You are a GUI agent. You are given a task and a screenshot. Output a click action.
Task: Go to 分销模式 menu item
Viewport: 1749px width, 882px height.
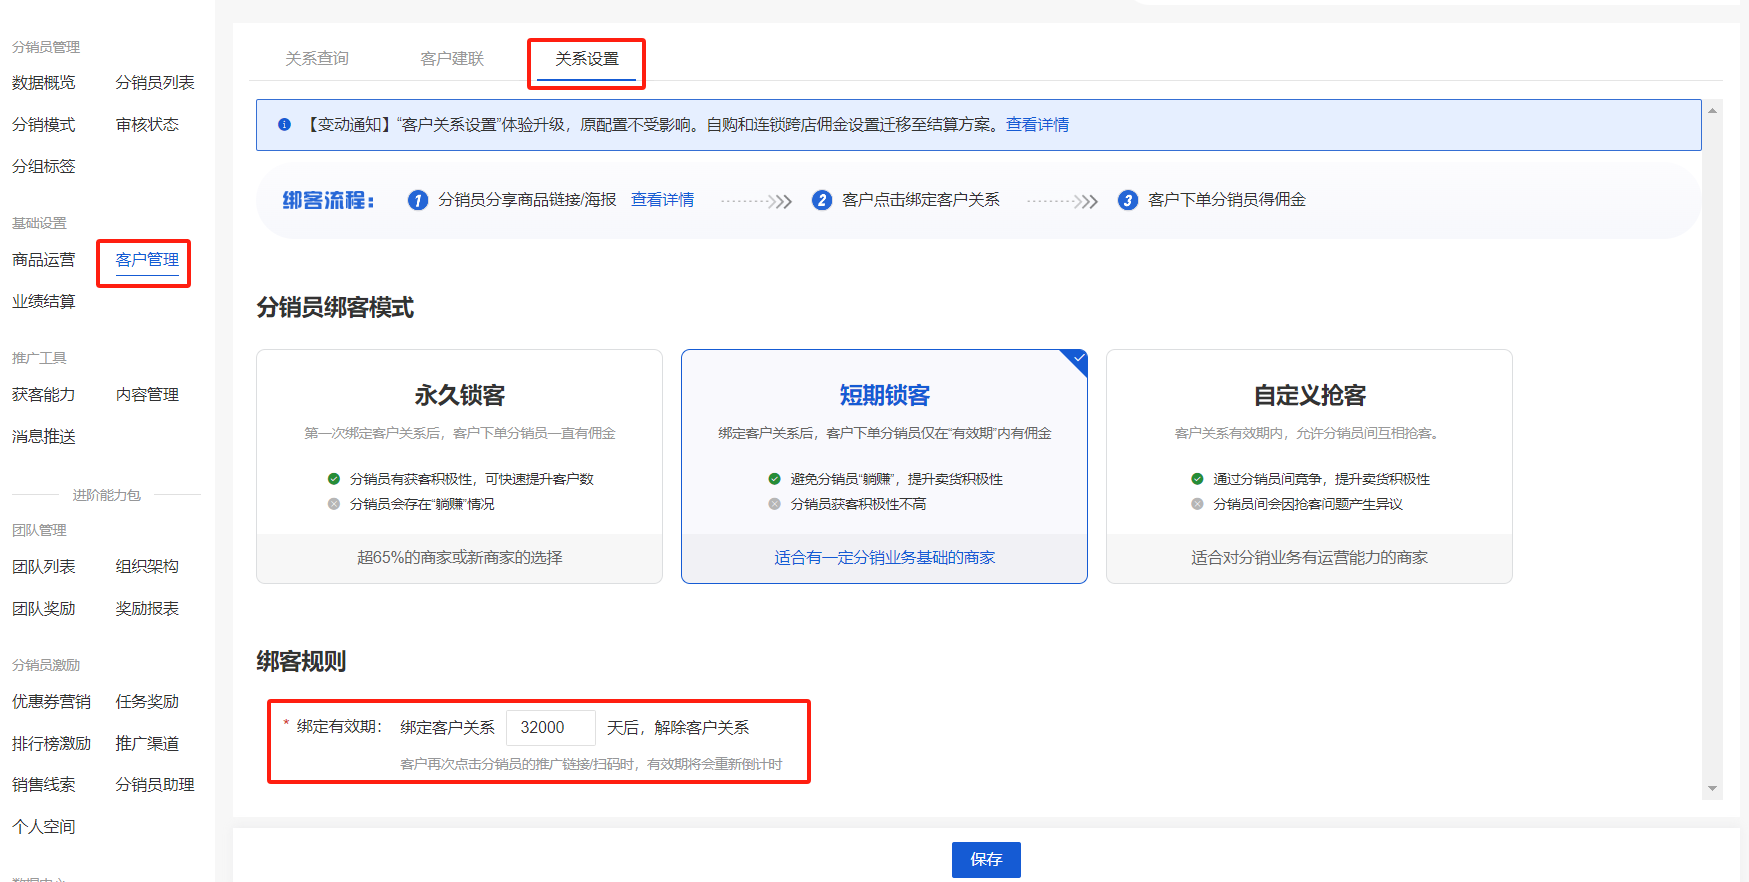tap(44, 125)
